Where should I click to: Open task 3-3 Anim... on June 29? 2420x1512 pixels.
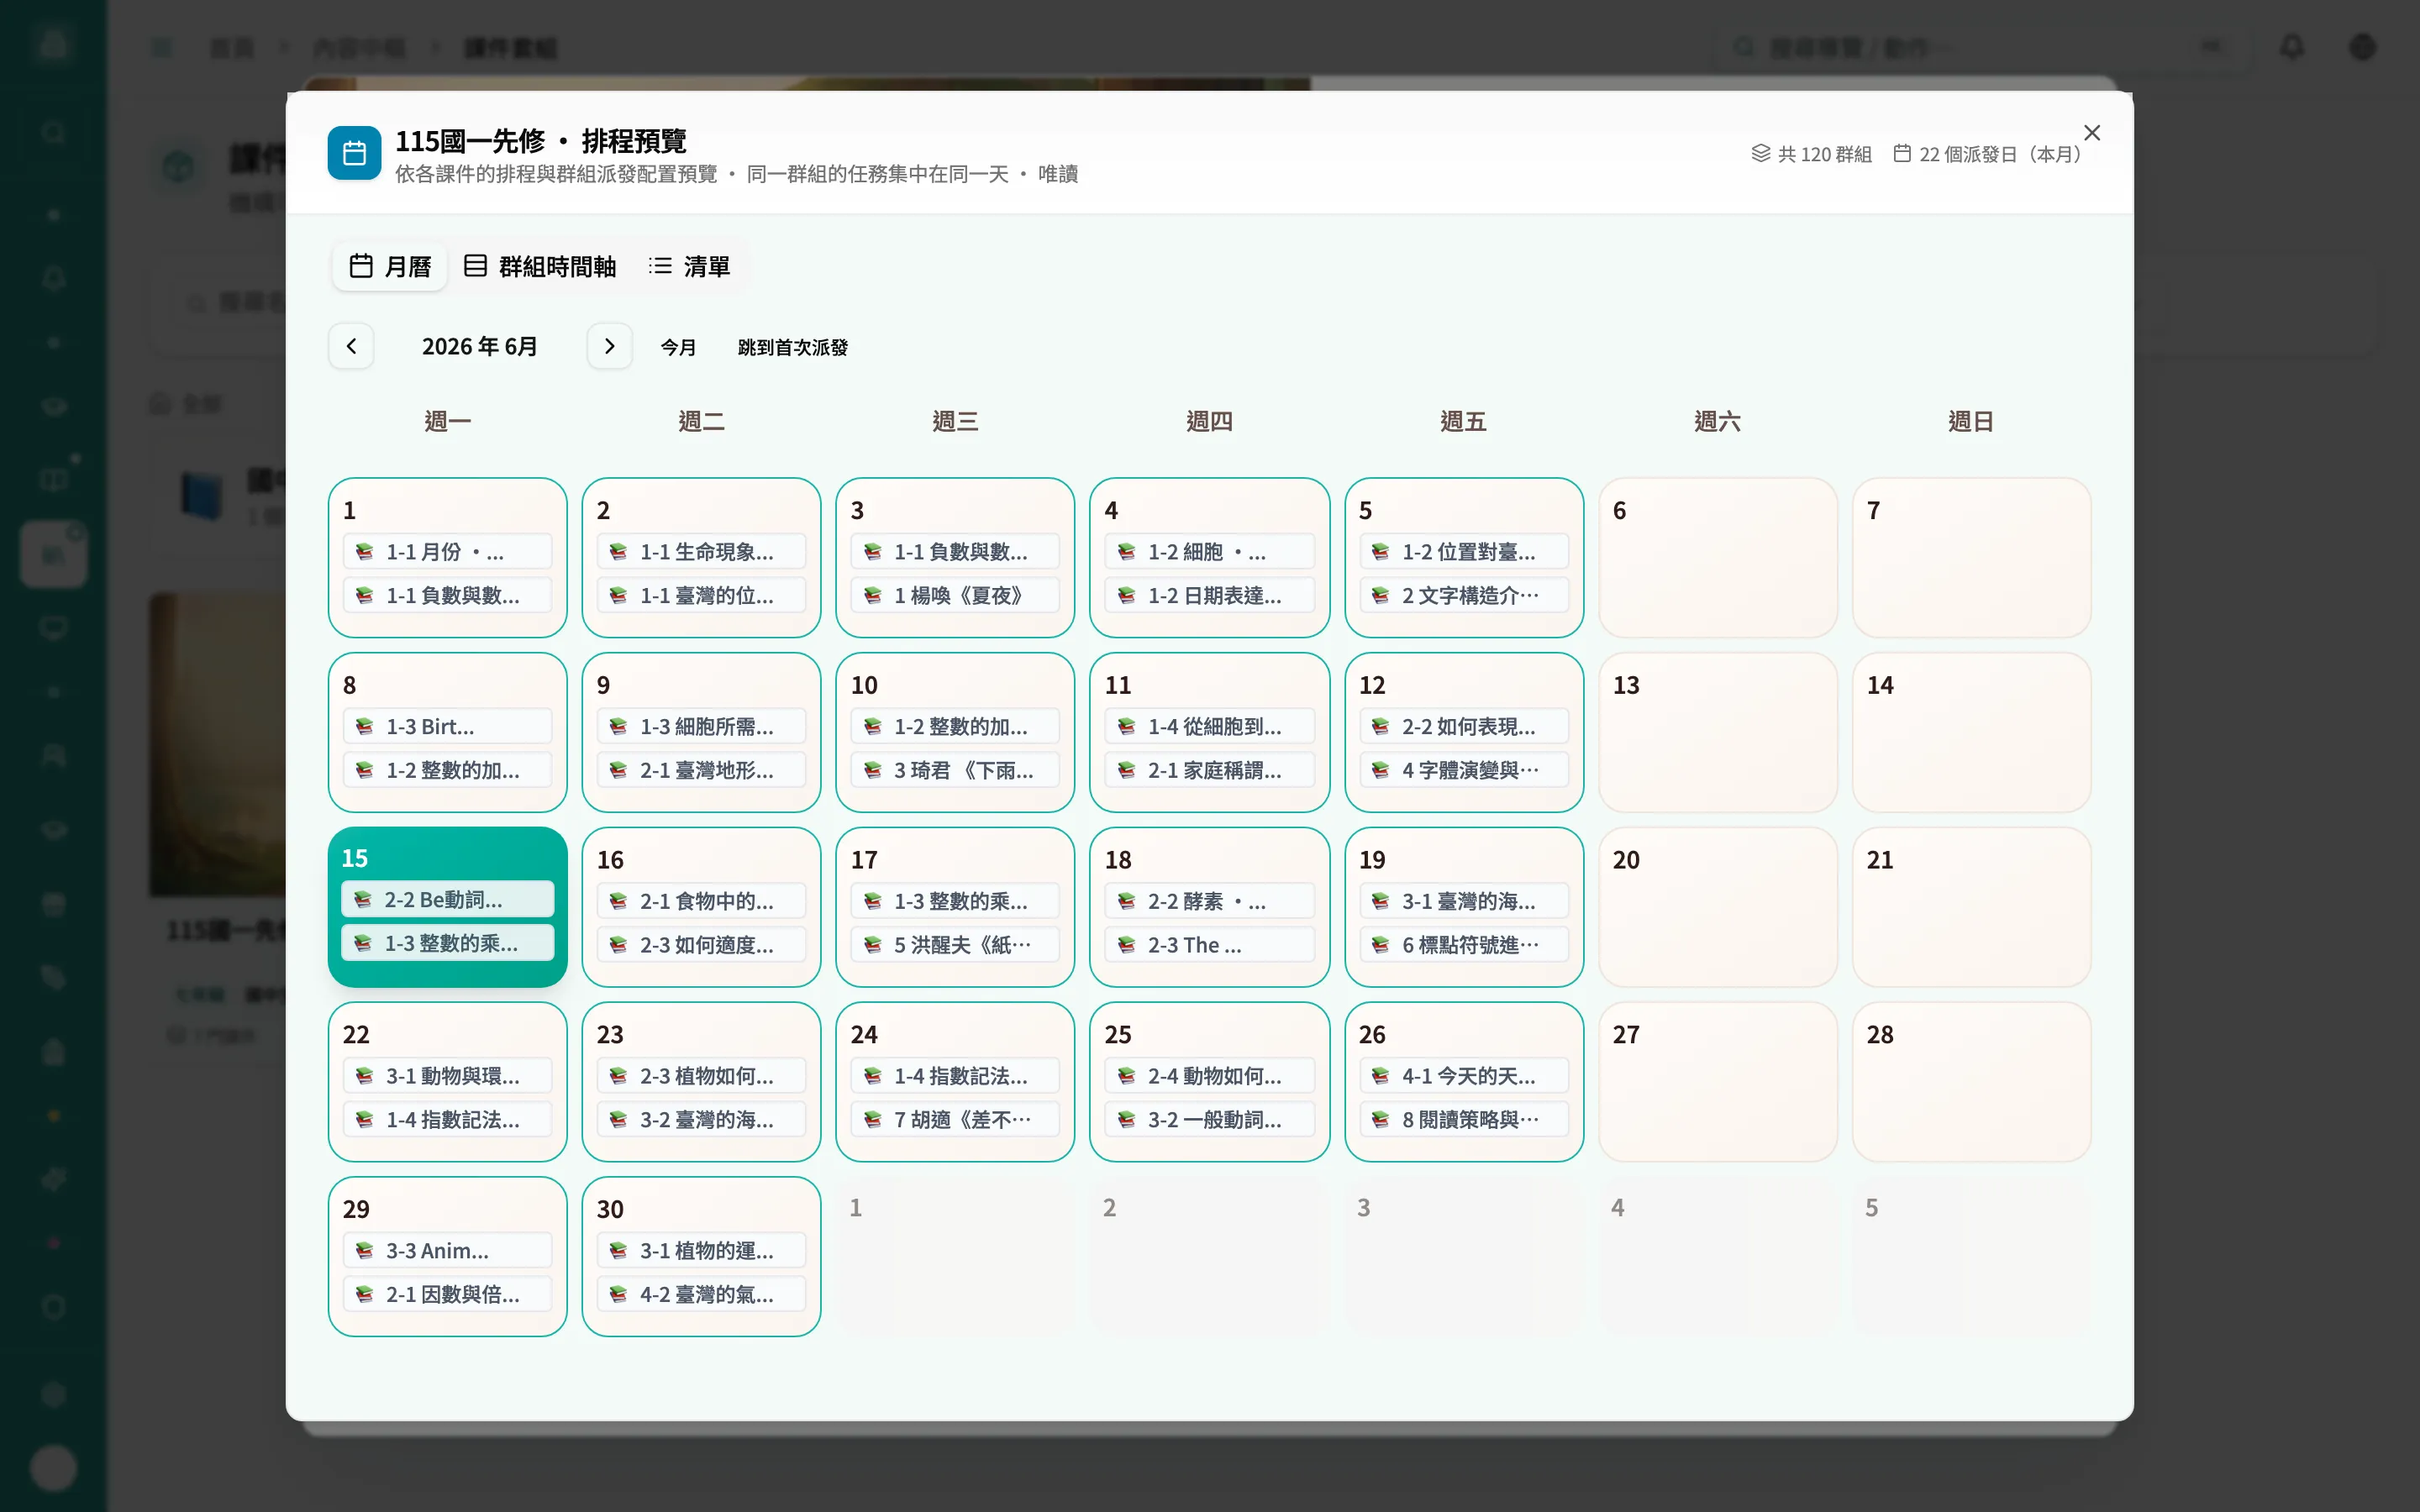click(447, 1251)
